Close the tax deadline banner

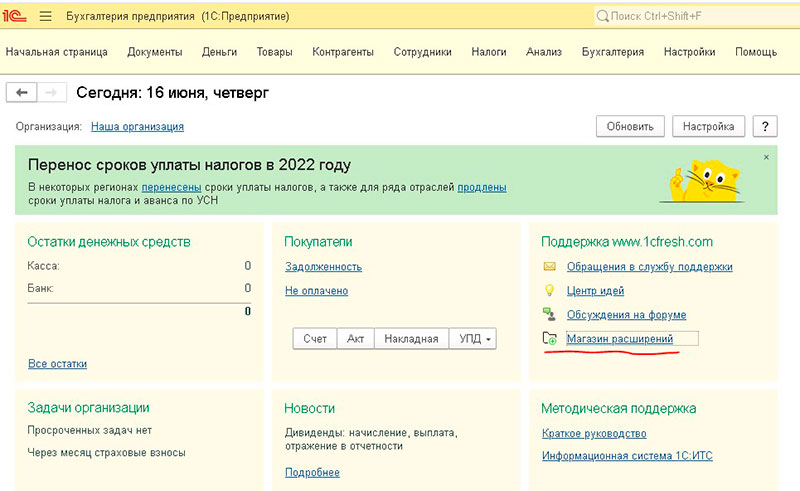click(766, 157)
